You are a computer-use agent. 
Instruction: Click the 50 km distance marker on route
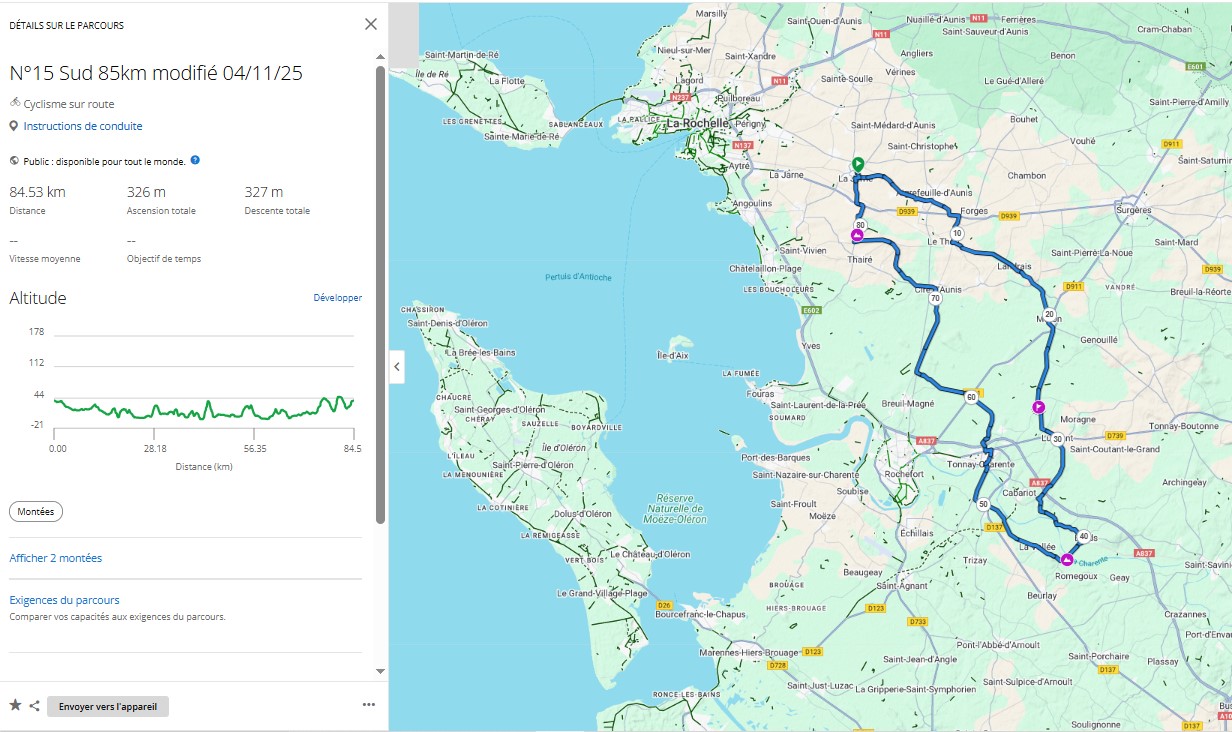tap(984, 504)
